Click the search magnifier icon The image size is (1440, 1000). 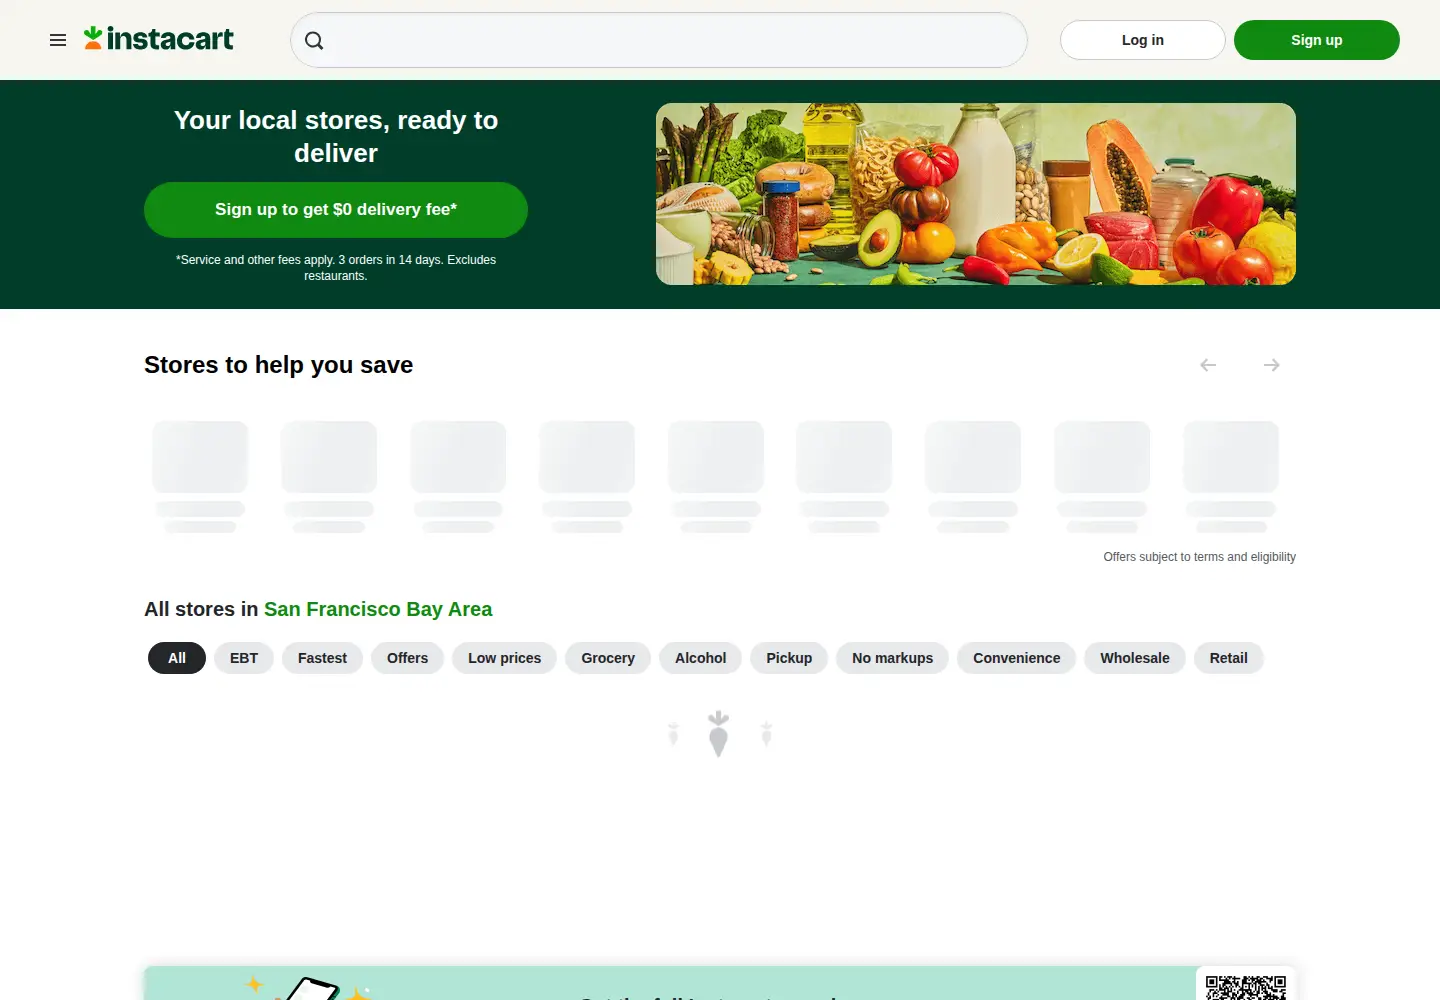[x=314, y=40]
